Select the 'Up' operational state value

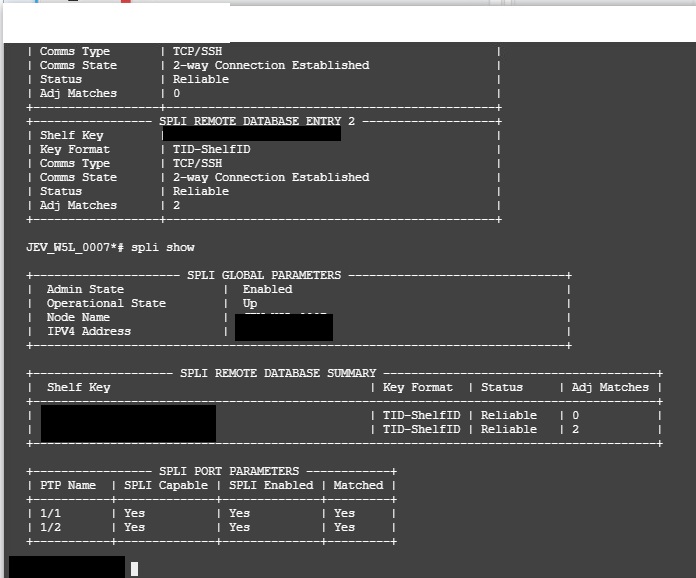coord(250,304)
